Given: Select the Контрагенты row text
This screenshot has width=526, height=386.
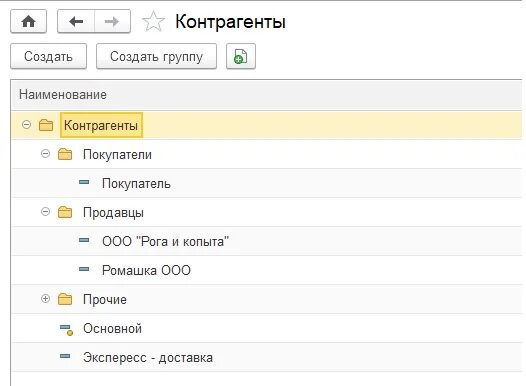Looking at the screenshot, I should [x=101, y=125].
